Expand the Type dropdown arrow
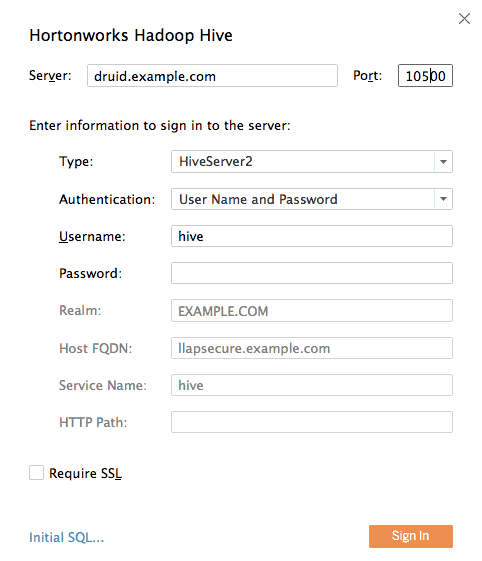The image size is (482, 561). coord(443,161)
